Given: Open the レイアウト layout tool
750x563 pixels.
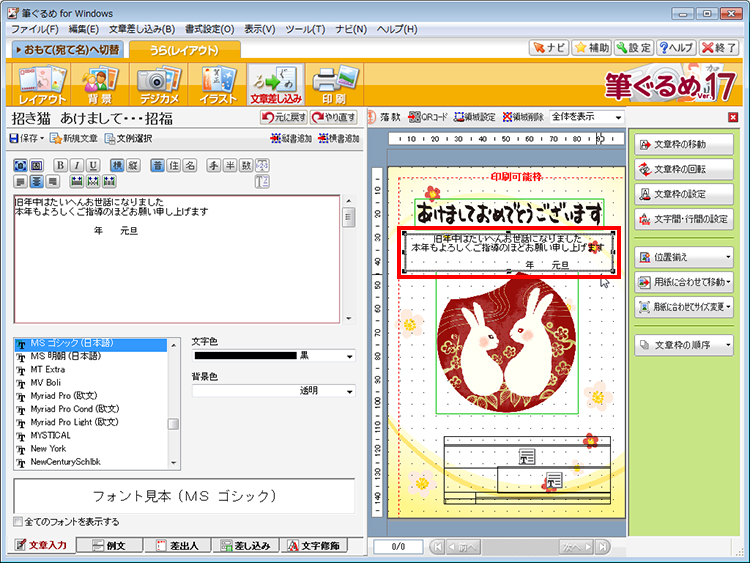Looking at the screenshot, I should 42,85.
